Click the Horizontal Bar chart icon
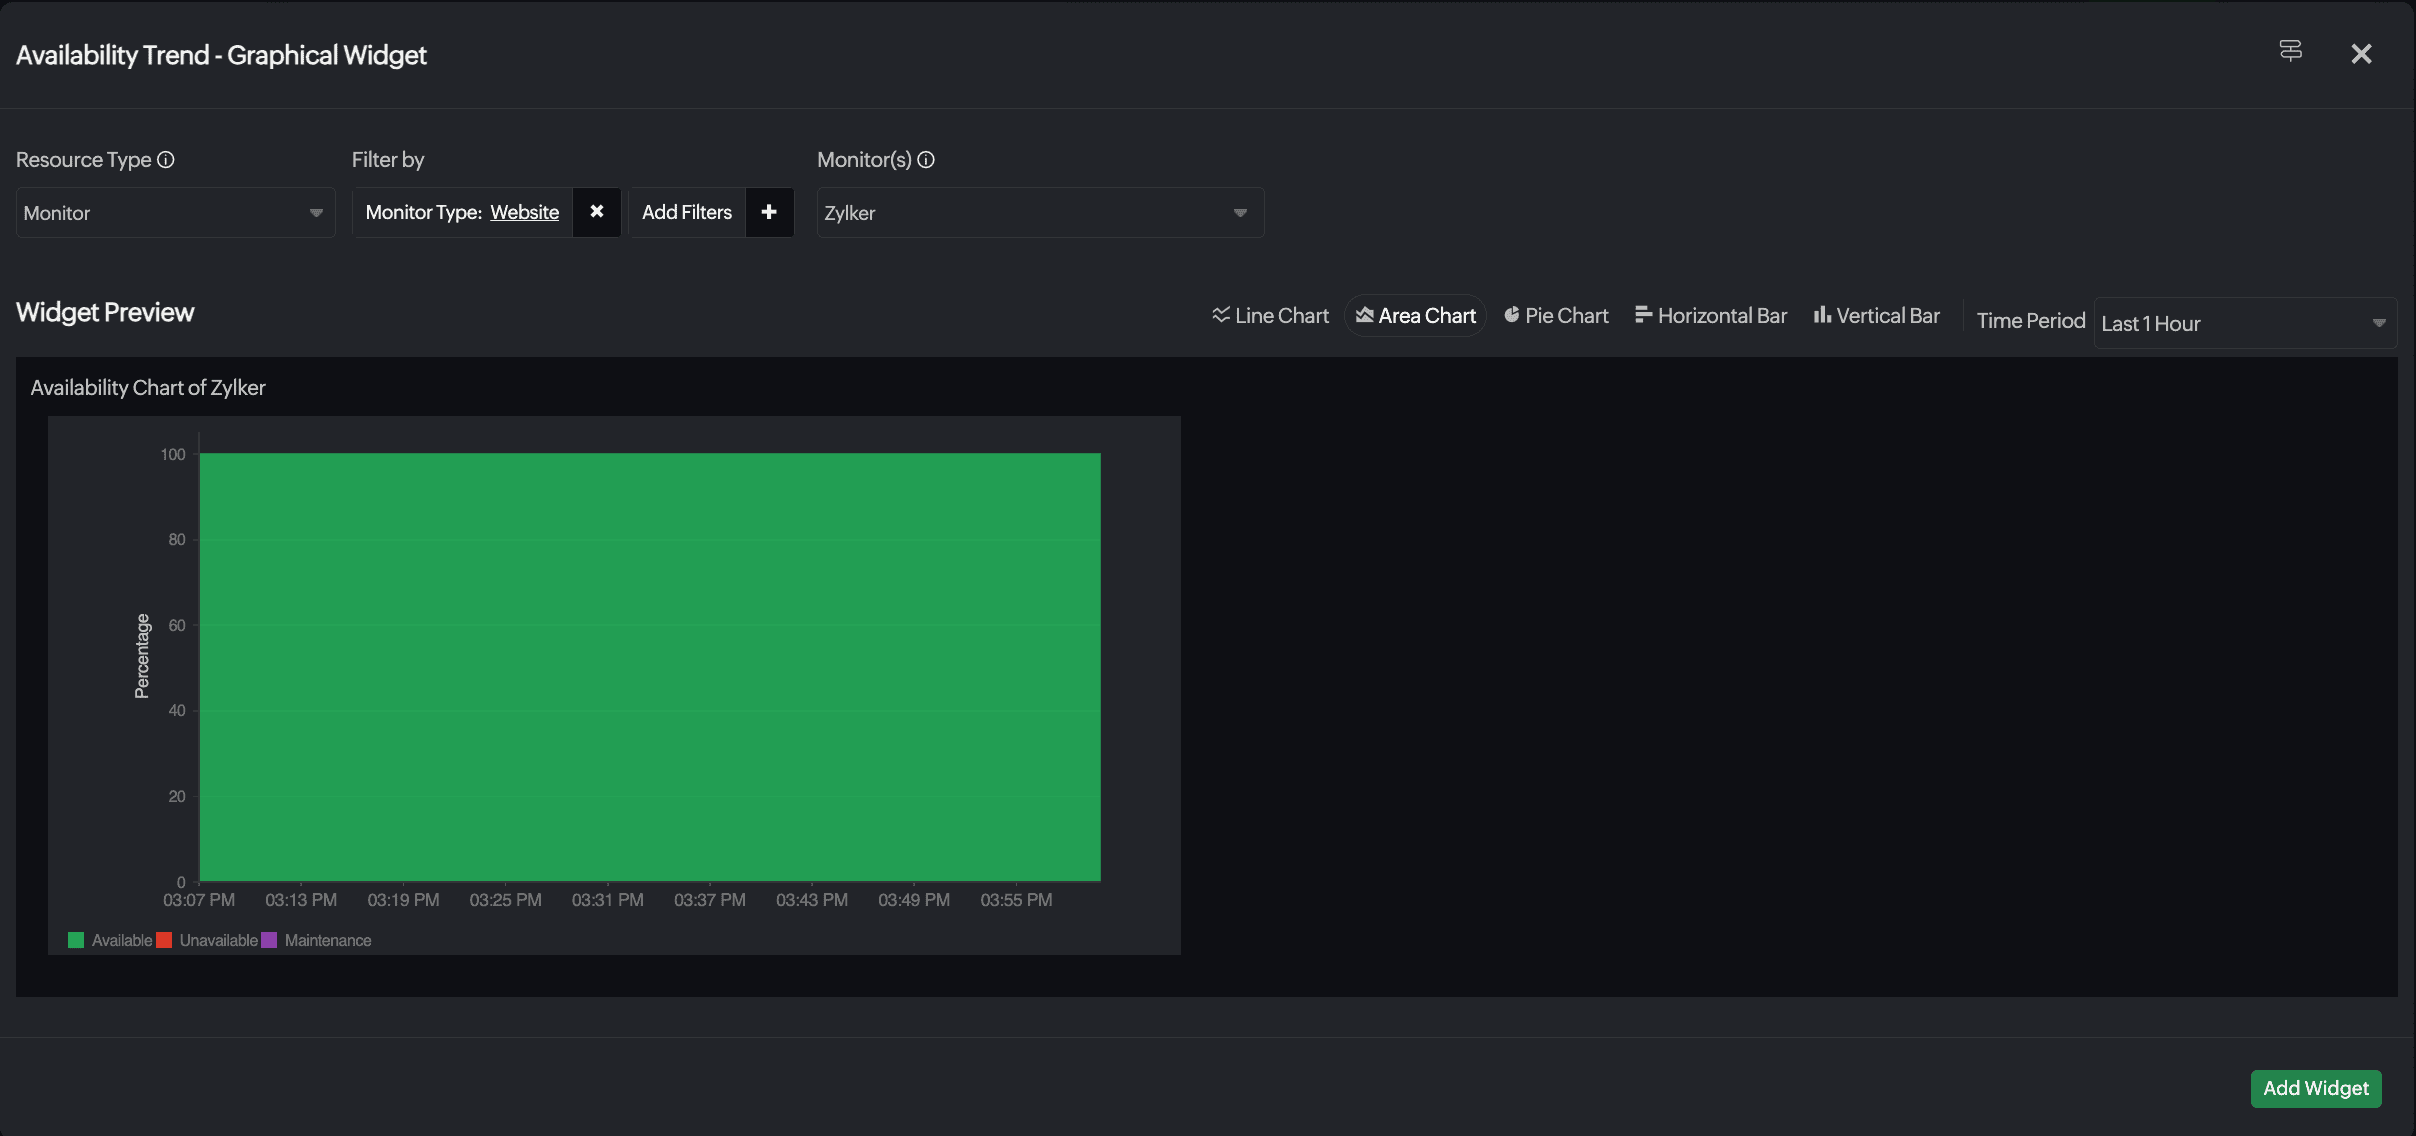Viewport: 2416px width, 1136px height. point(1643,315)
